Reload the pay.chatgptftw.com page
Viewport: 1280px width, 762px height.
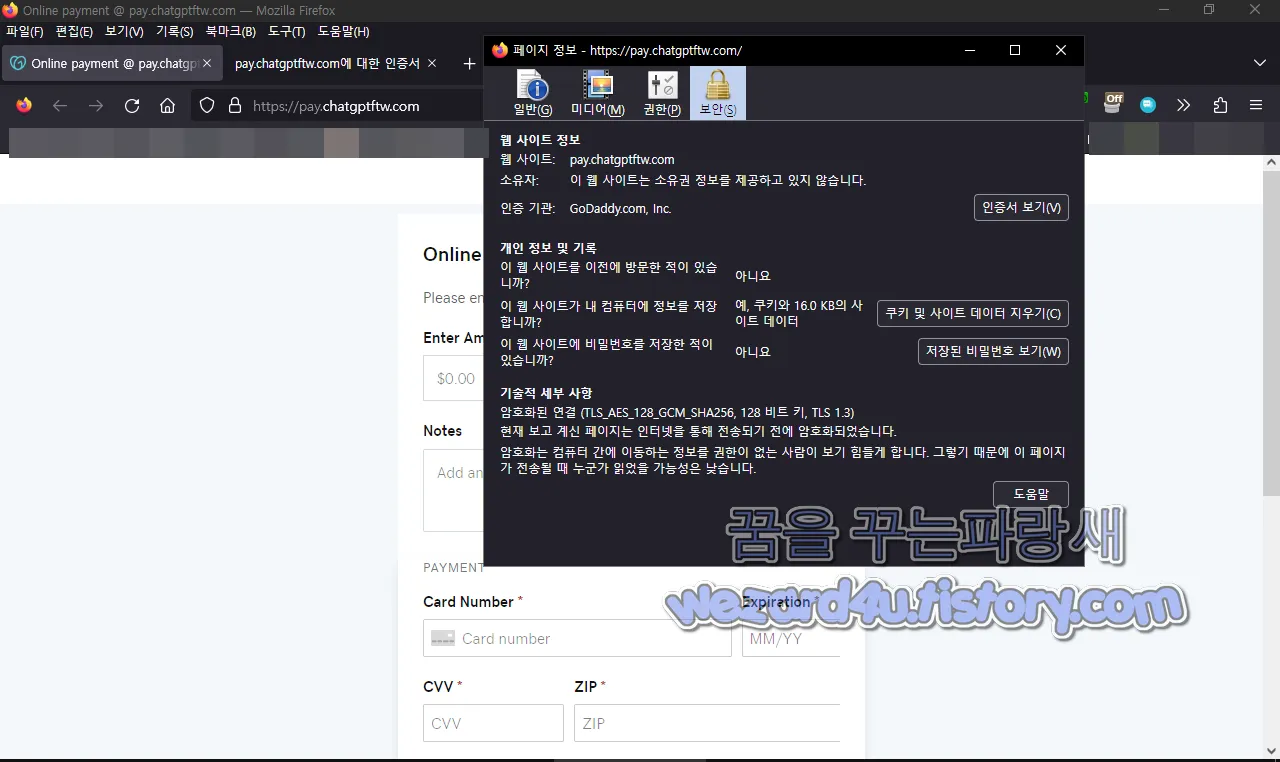click(132, 105)
